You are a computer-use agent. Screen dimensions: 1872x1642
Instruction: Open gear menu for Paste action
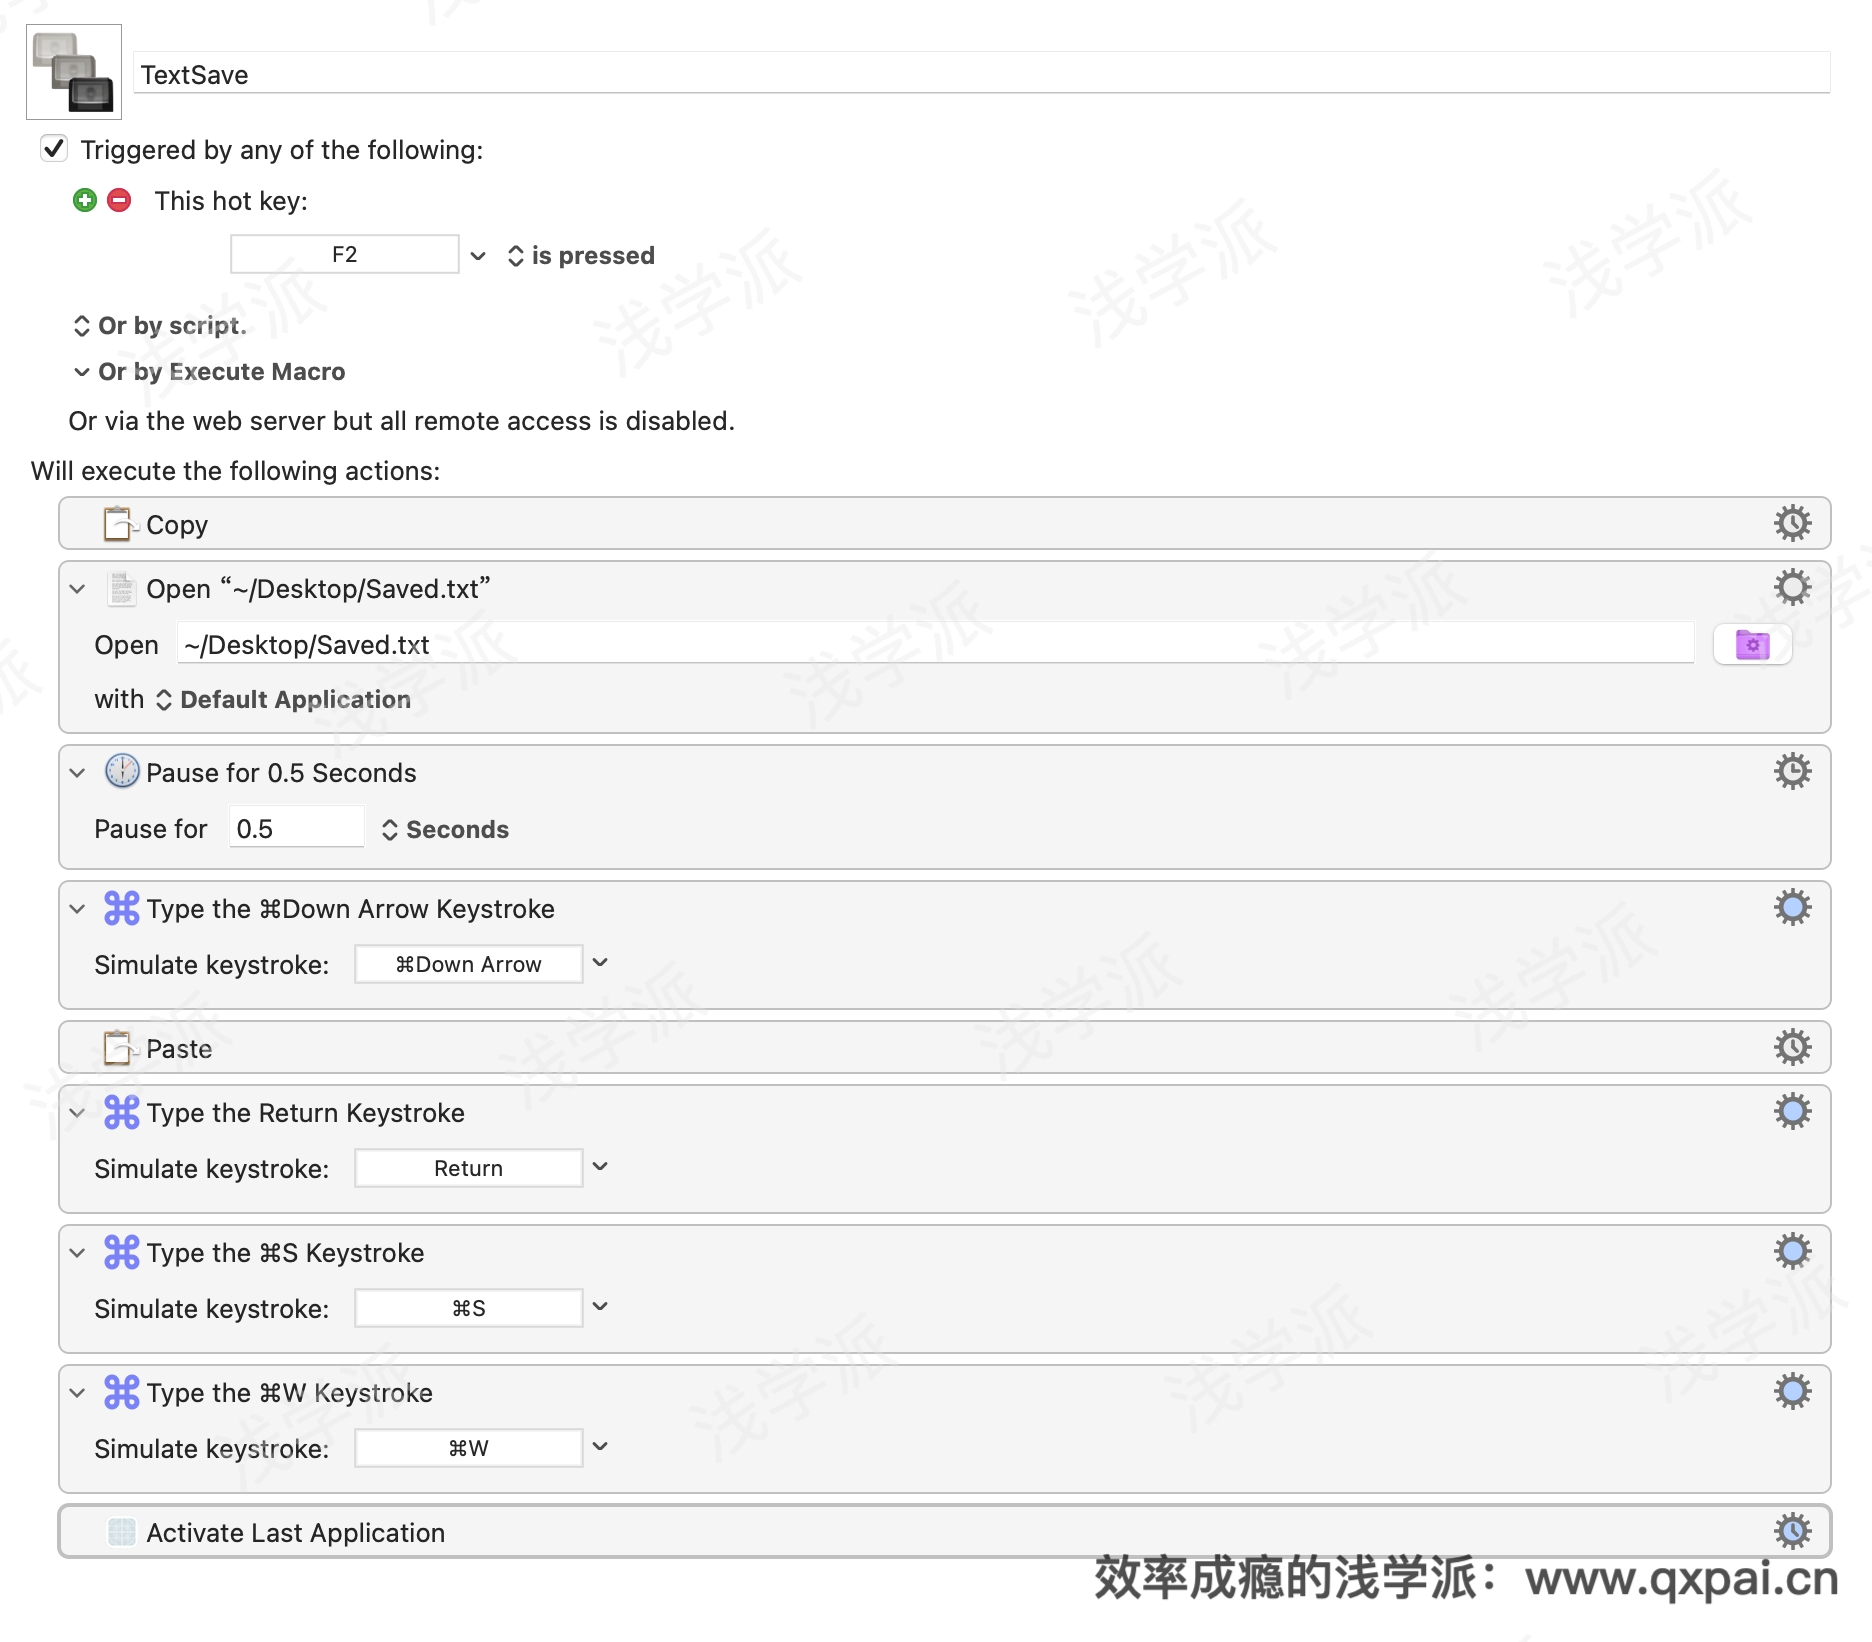(x=1792, y=1047)
